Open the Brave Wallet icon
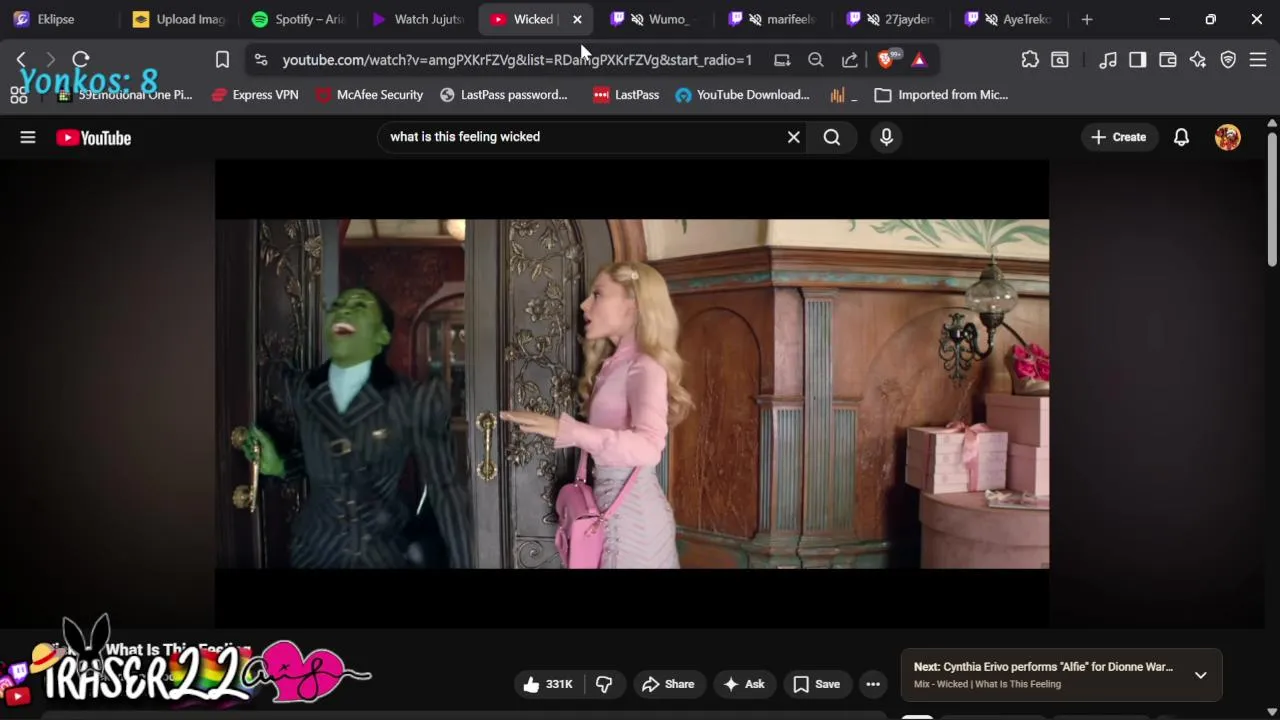 (1168, 60)
